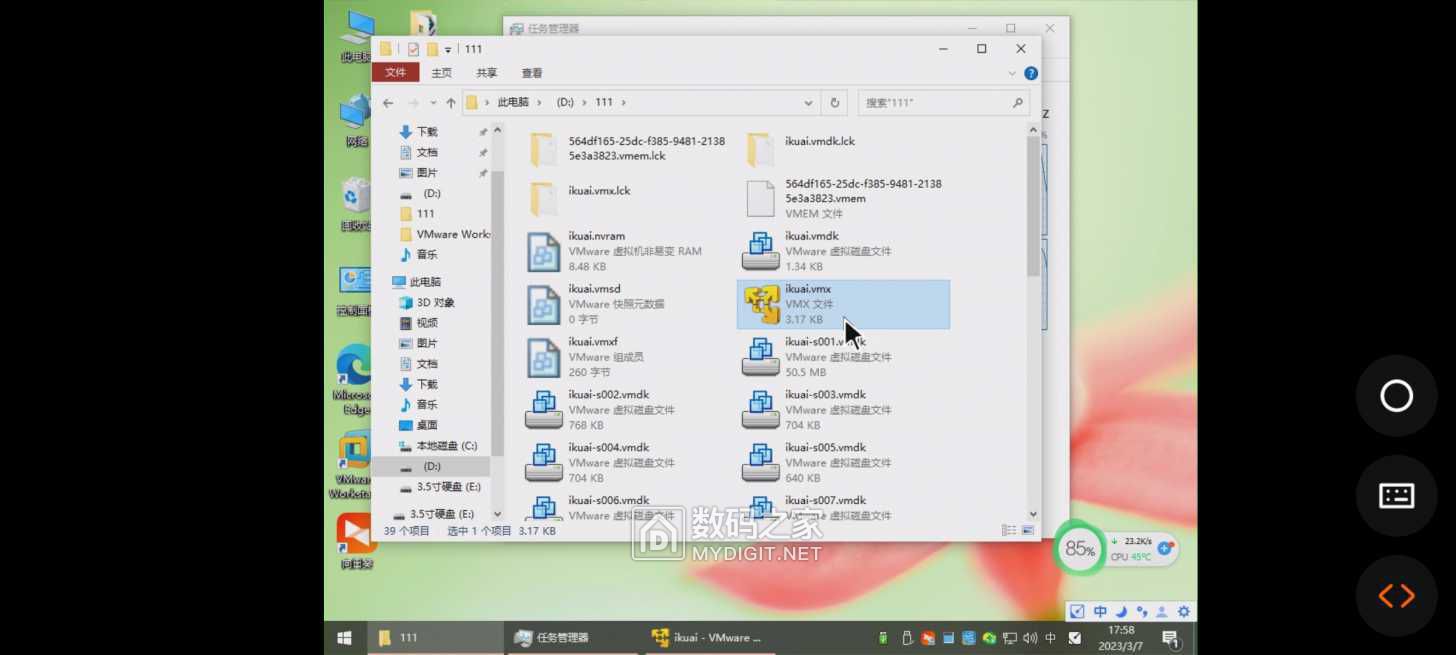Viewport: 1456px width, 655px height.
Task: Select the ikuai.vmsd snapshot file icon
Action: tap(544, 305)
